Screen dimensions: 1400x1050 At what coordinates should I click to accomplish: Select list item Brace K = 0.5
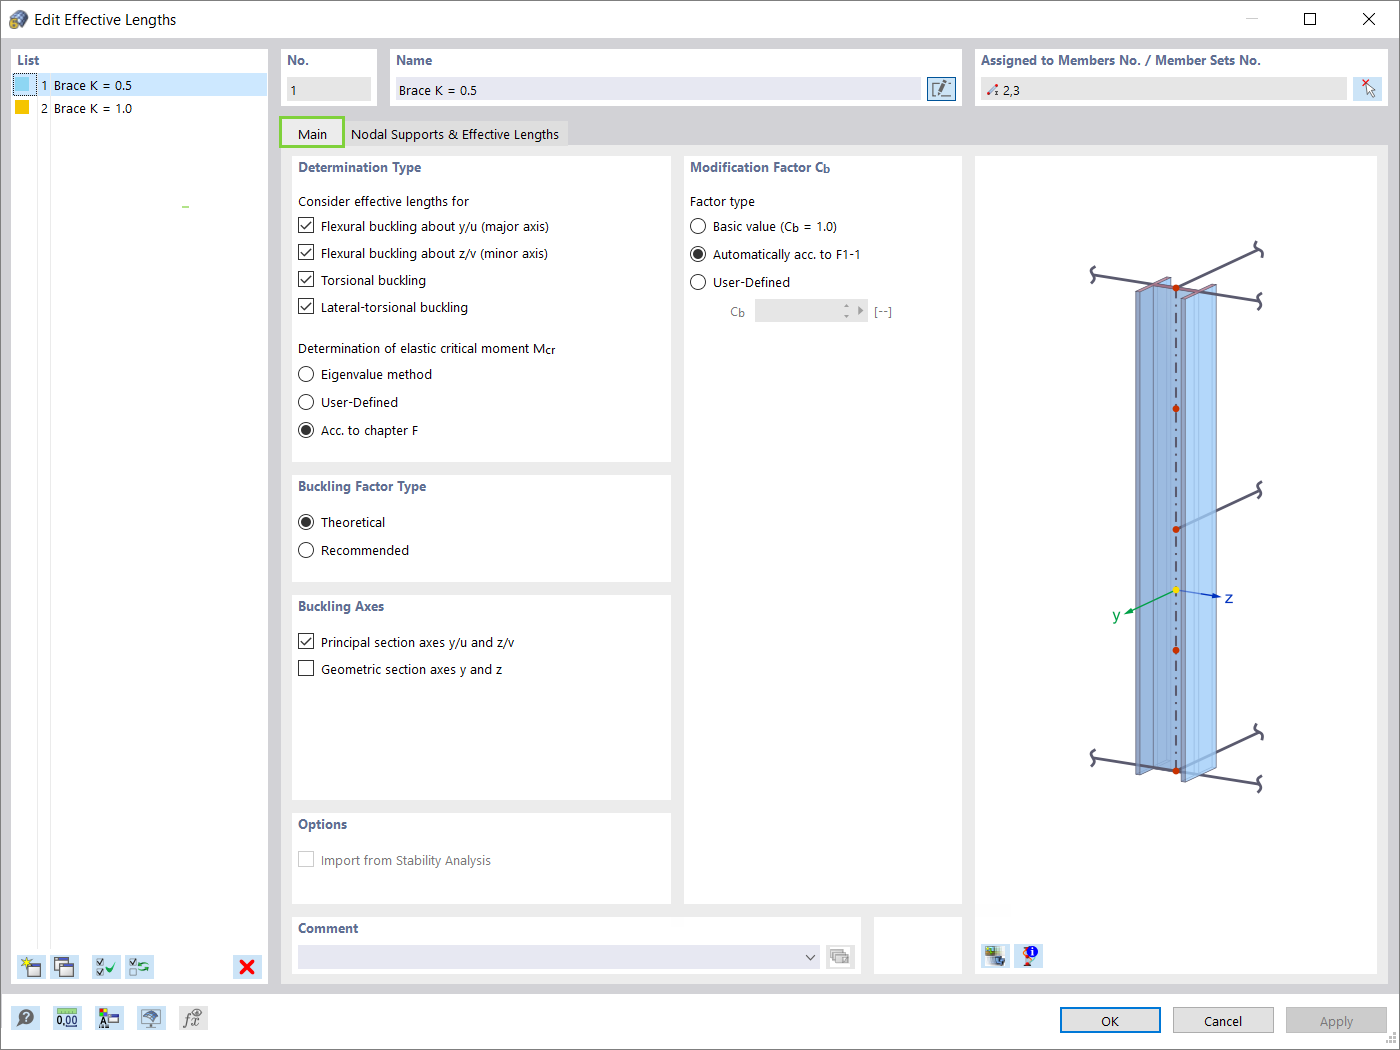click(x=140, y=85)
